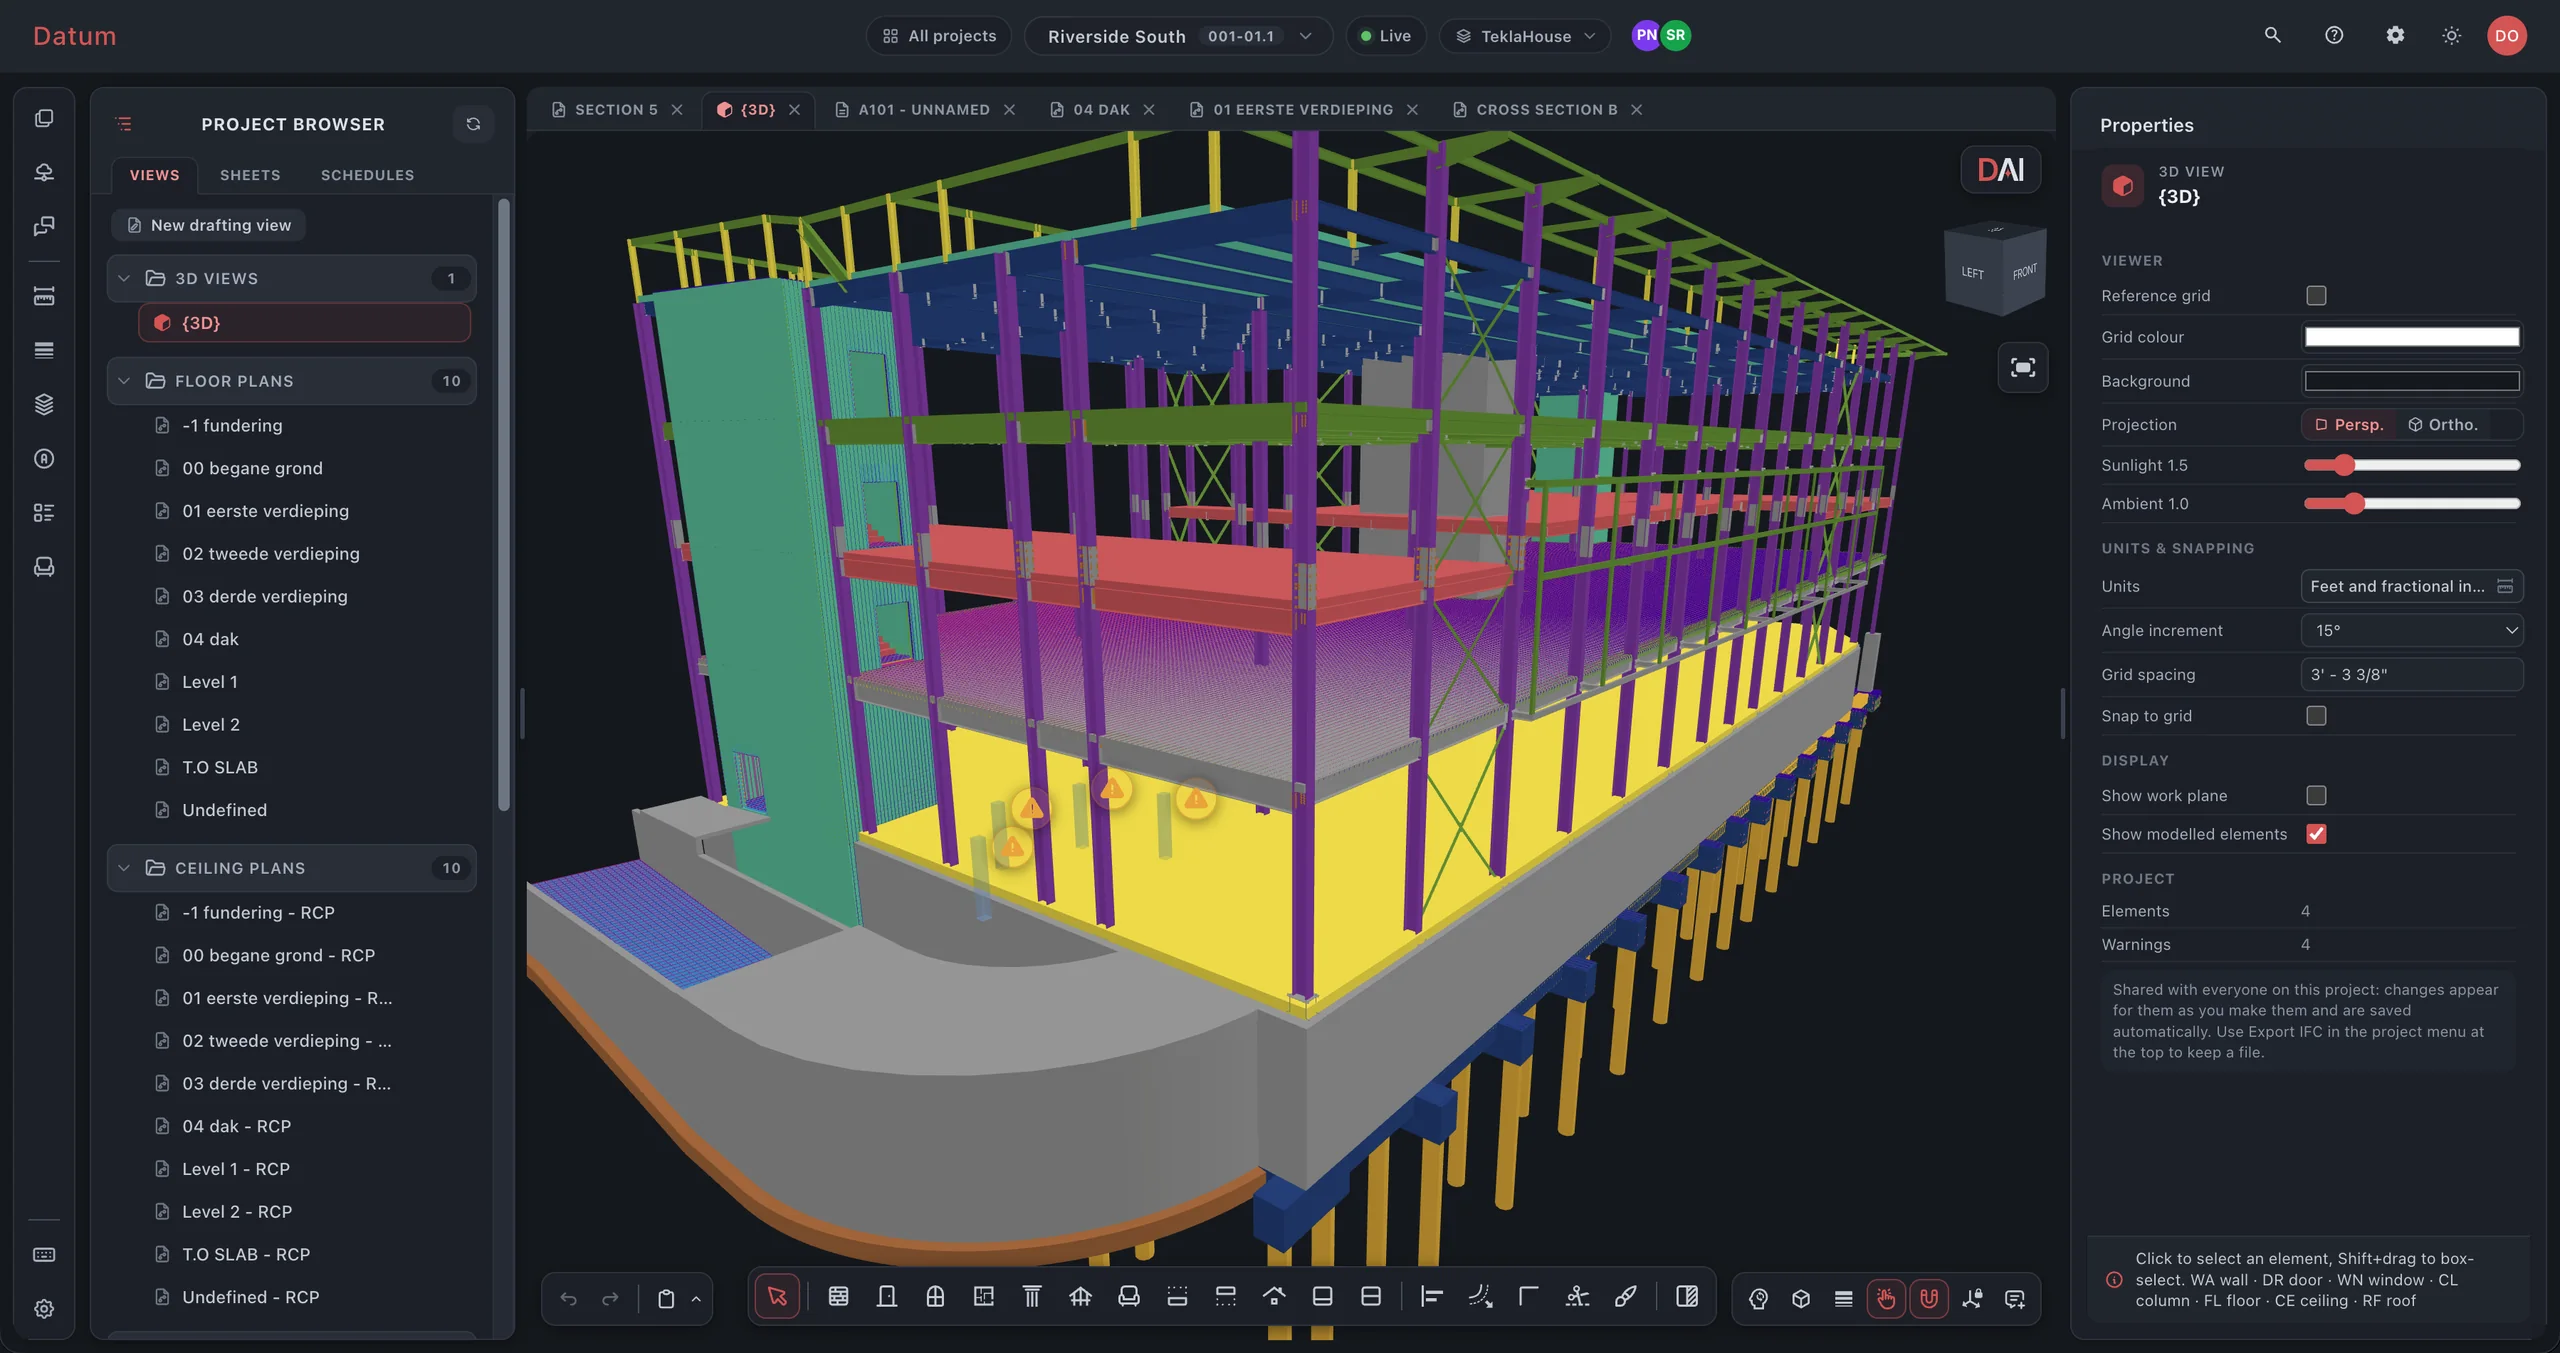
Task: Click the magnet snapping icon
Action: click(x=1929, y=1299)
